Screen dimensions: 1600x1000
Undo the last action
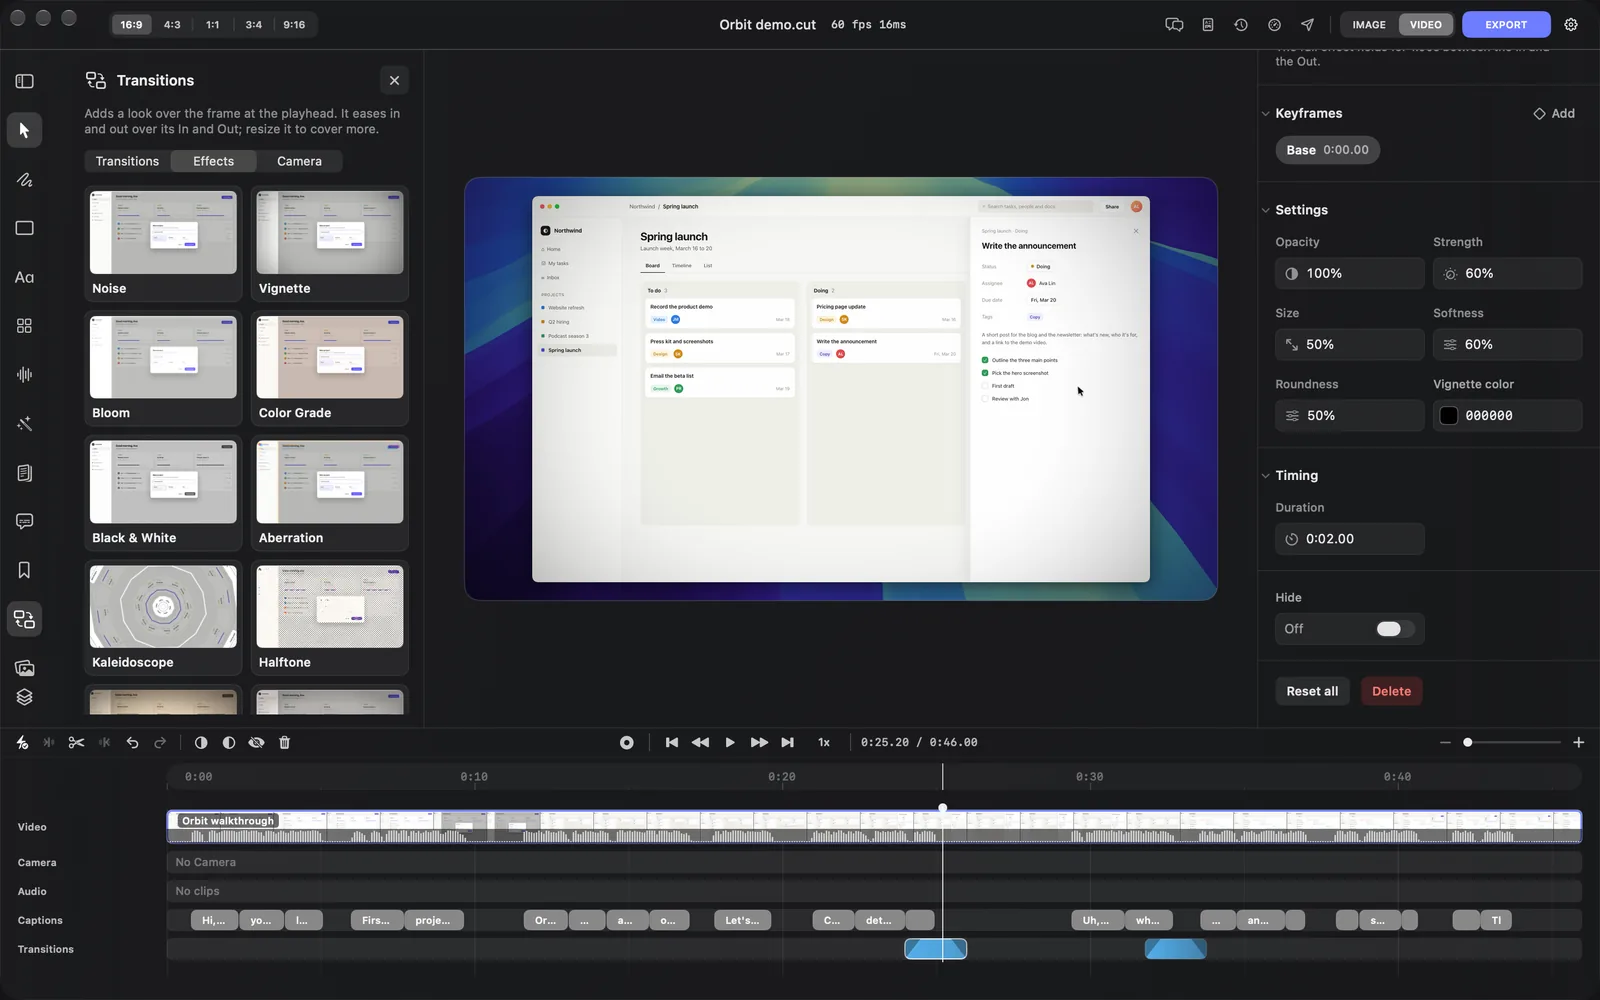(132, 742)
